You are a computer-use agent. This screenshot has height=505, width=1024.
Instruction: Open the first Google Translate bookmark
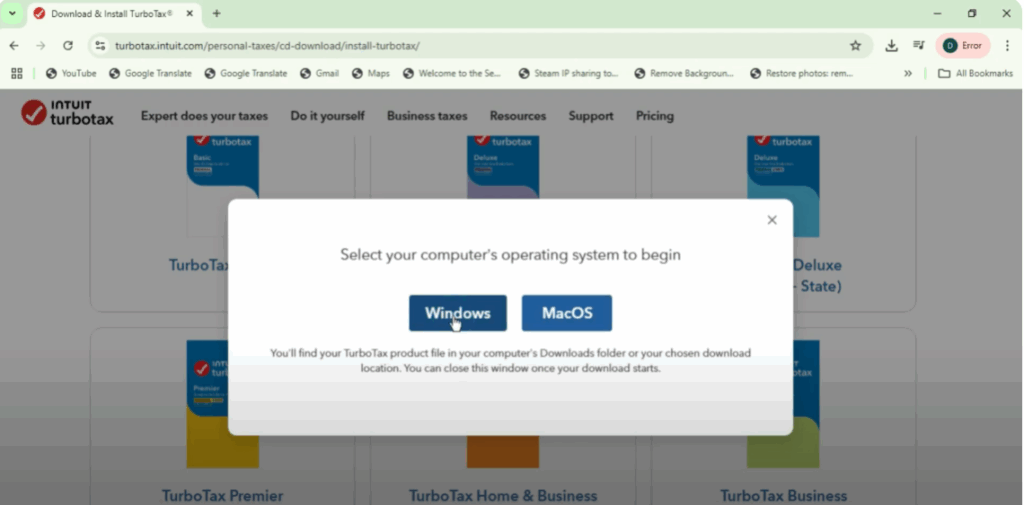coord(150,73)
